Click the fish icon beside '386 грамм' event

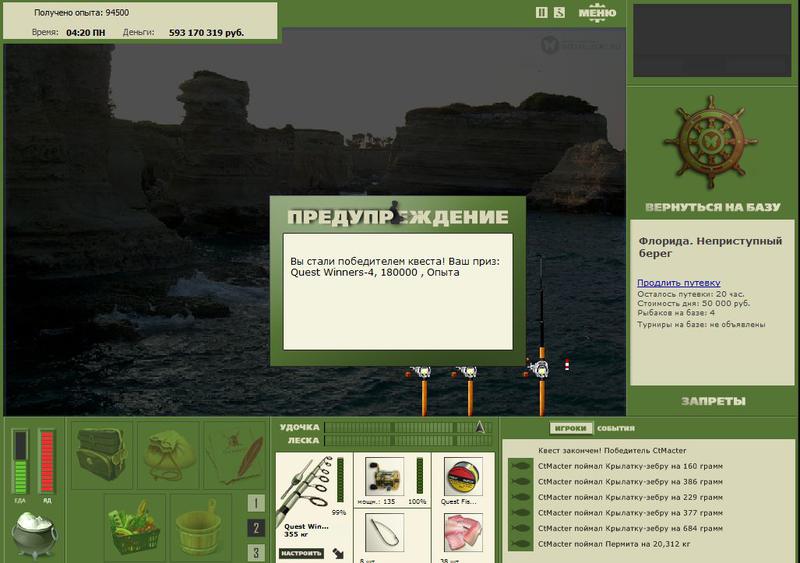coord(520,482)
